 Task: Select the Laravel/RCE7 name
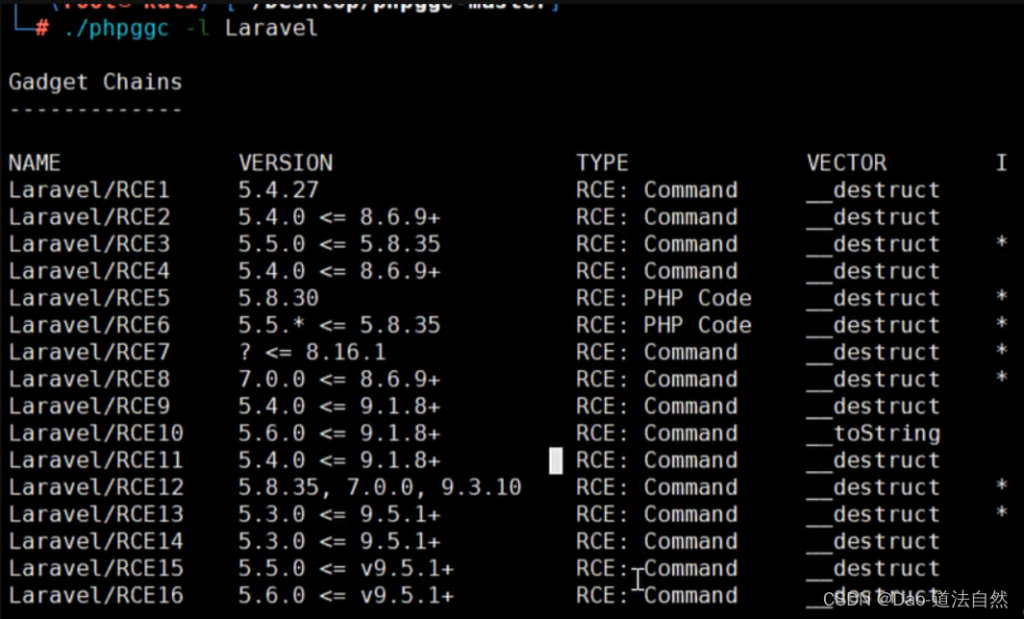[89, 353]
